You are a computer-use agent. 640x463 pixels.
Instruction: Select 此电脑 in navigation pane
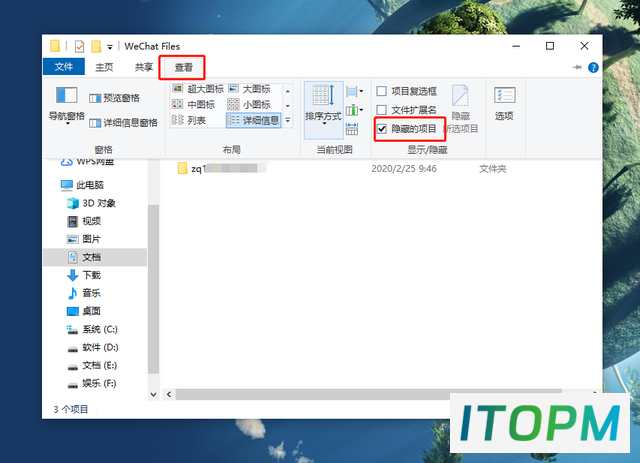pos(82,185)
